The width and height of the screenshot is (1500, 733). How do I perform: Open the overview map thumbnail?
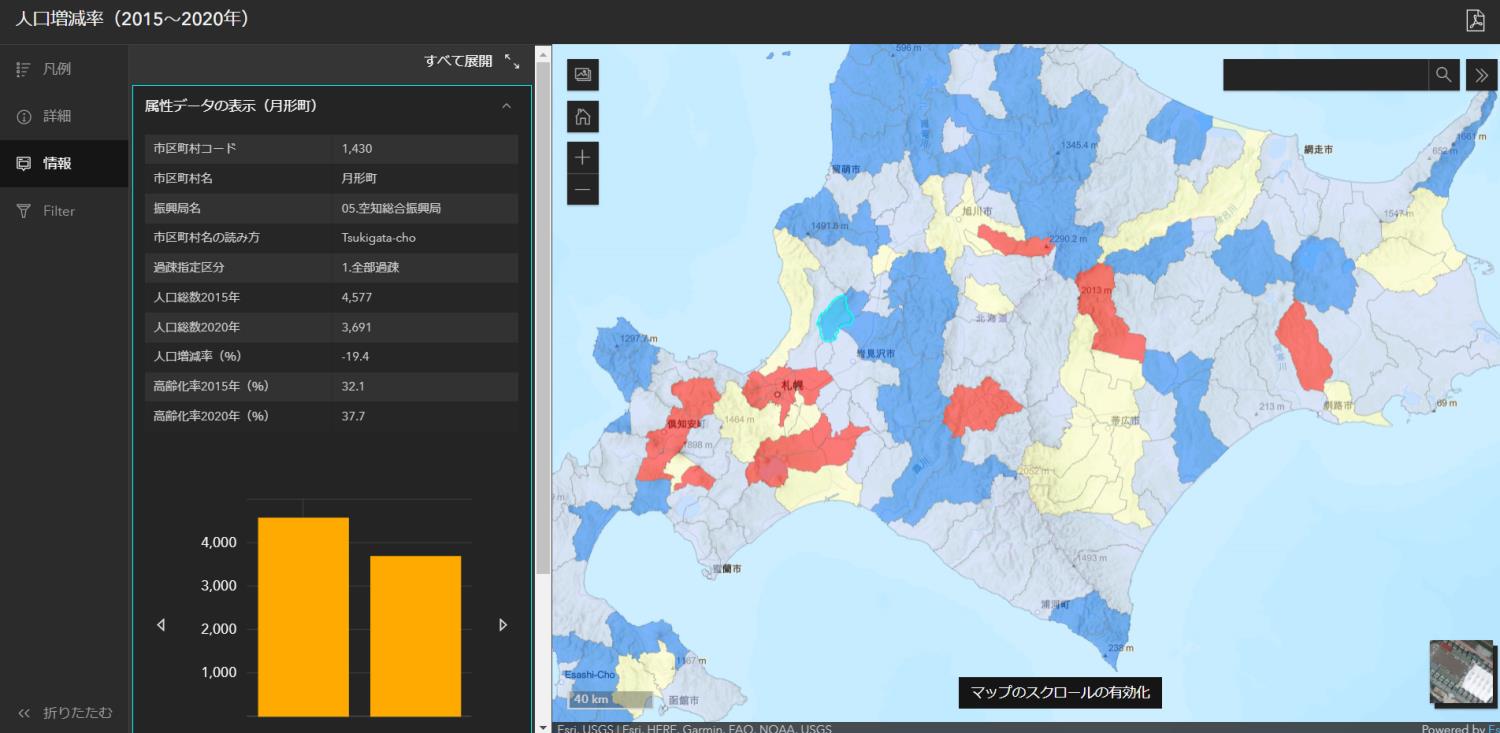[x=1461, y=672]
